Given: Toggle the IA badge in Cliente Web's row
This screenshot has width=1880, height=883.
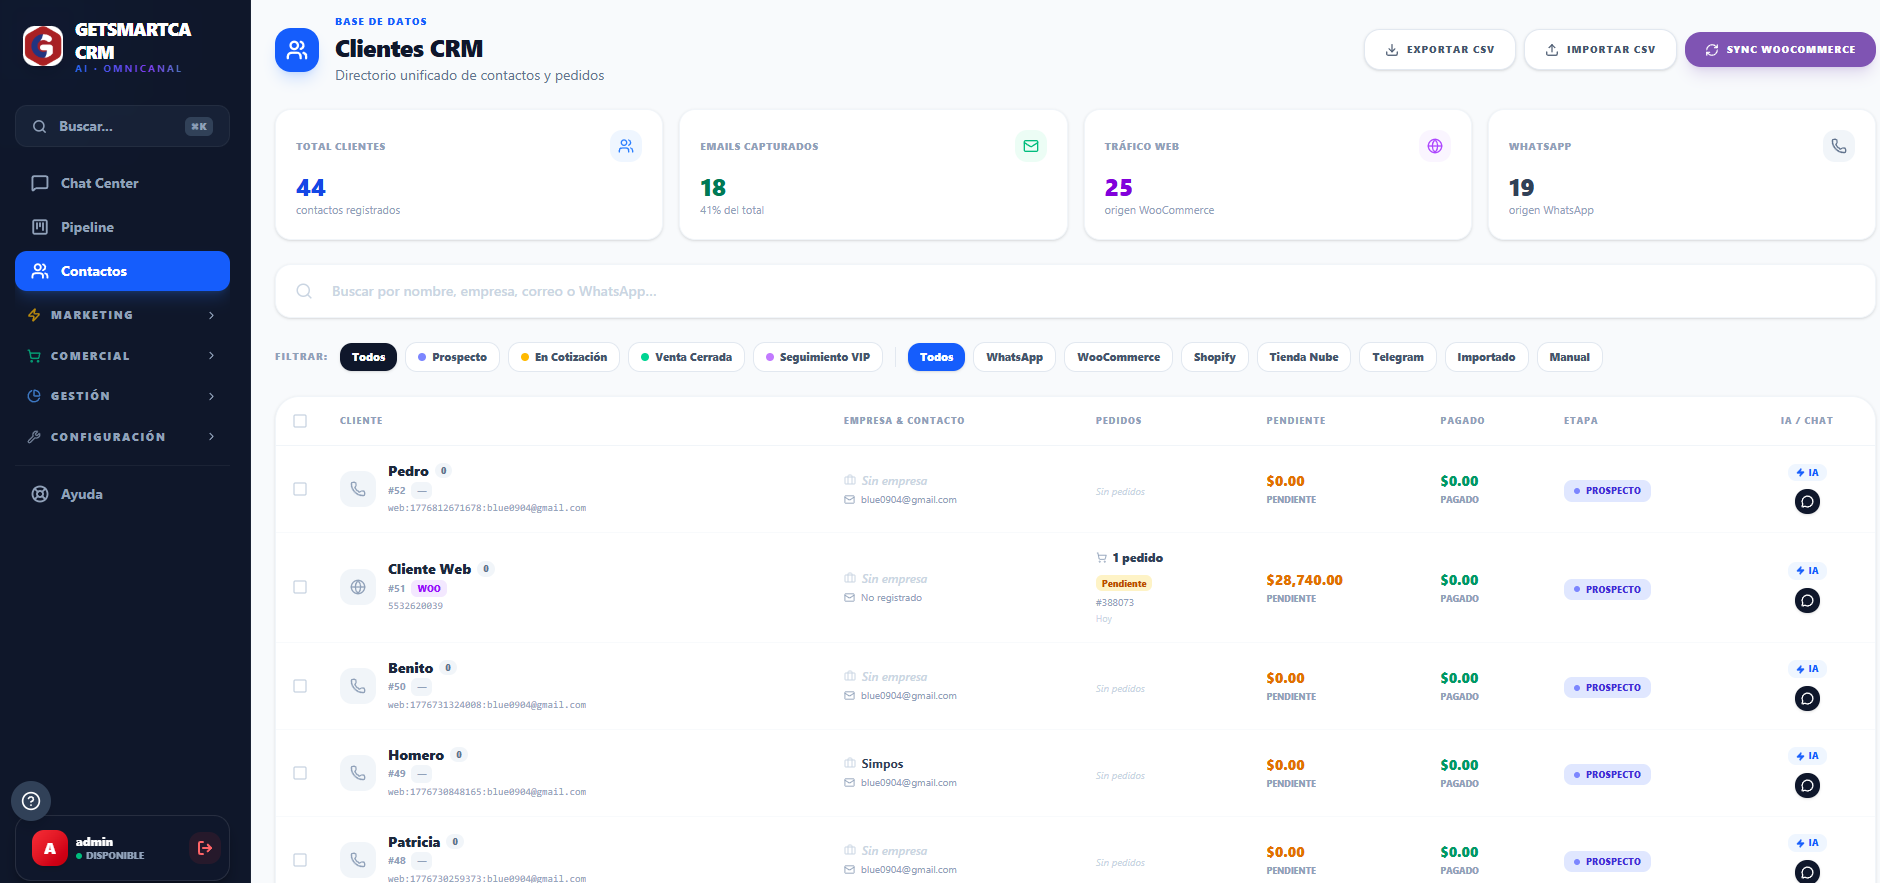Looking at the screenshot, I should tap(1807, 571).
